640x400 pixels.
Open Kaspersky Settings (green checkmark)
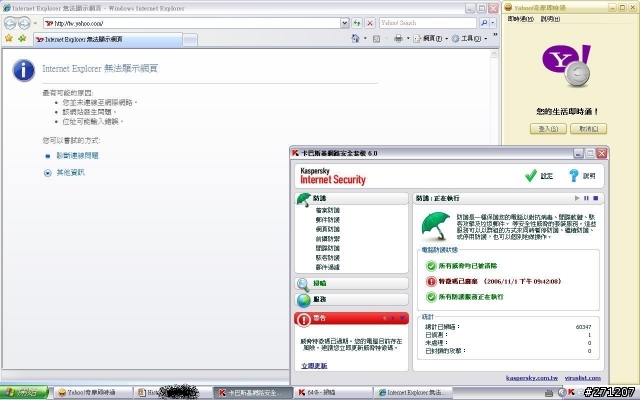(539, 176)
